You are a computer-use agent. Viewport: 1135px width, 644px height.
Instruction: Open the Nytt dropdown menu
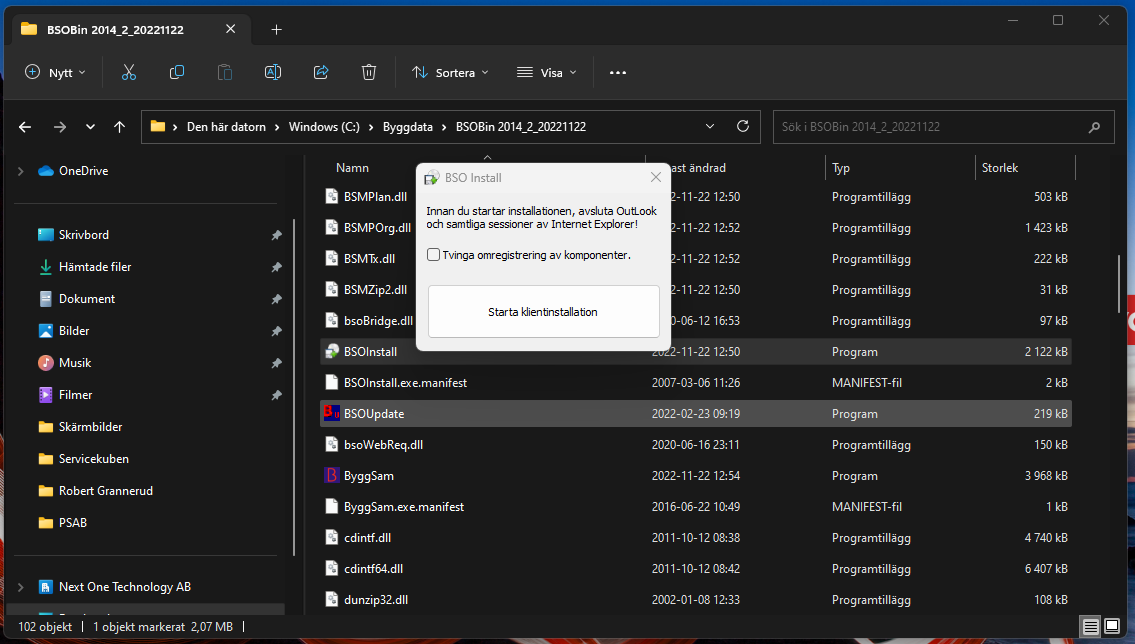(x=56, y=72)
